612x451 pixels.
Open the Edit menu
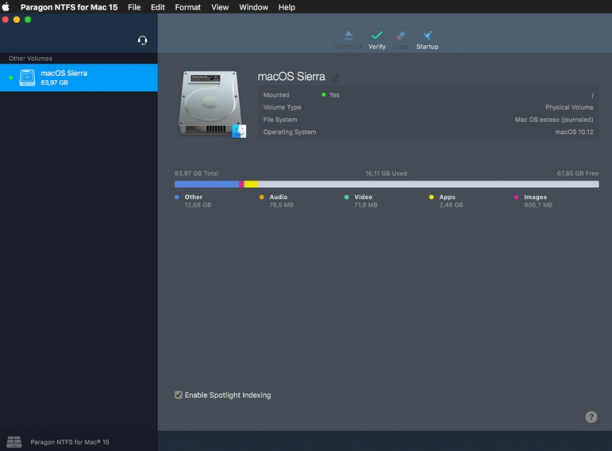(158, 7)
